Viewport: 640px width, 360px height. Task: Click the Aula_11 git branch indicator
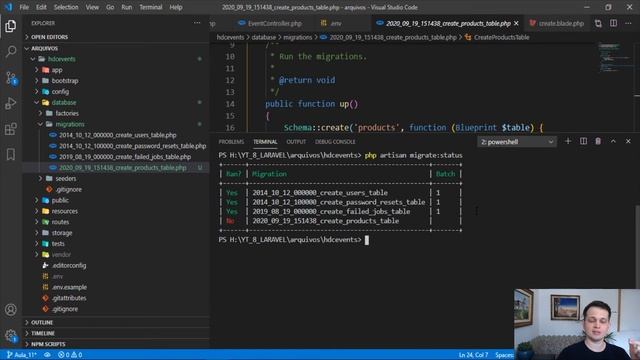[22, 355]
